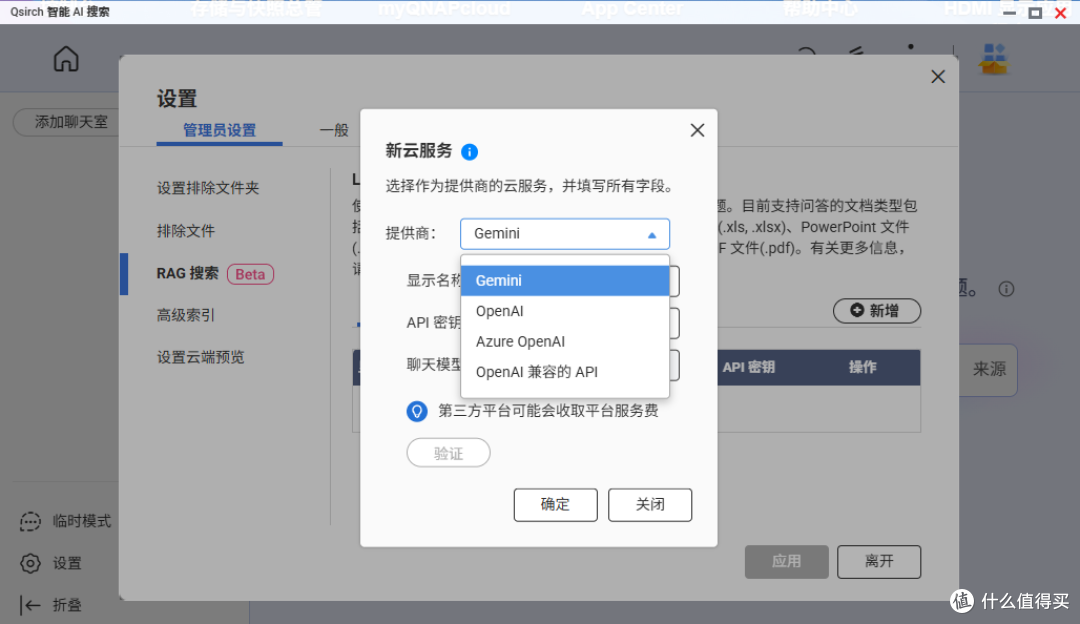Click the blue info icon beside 新云服务

click(x=469, y=152)
